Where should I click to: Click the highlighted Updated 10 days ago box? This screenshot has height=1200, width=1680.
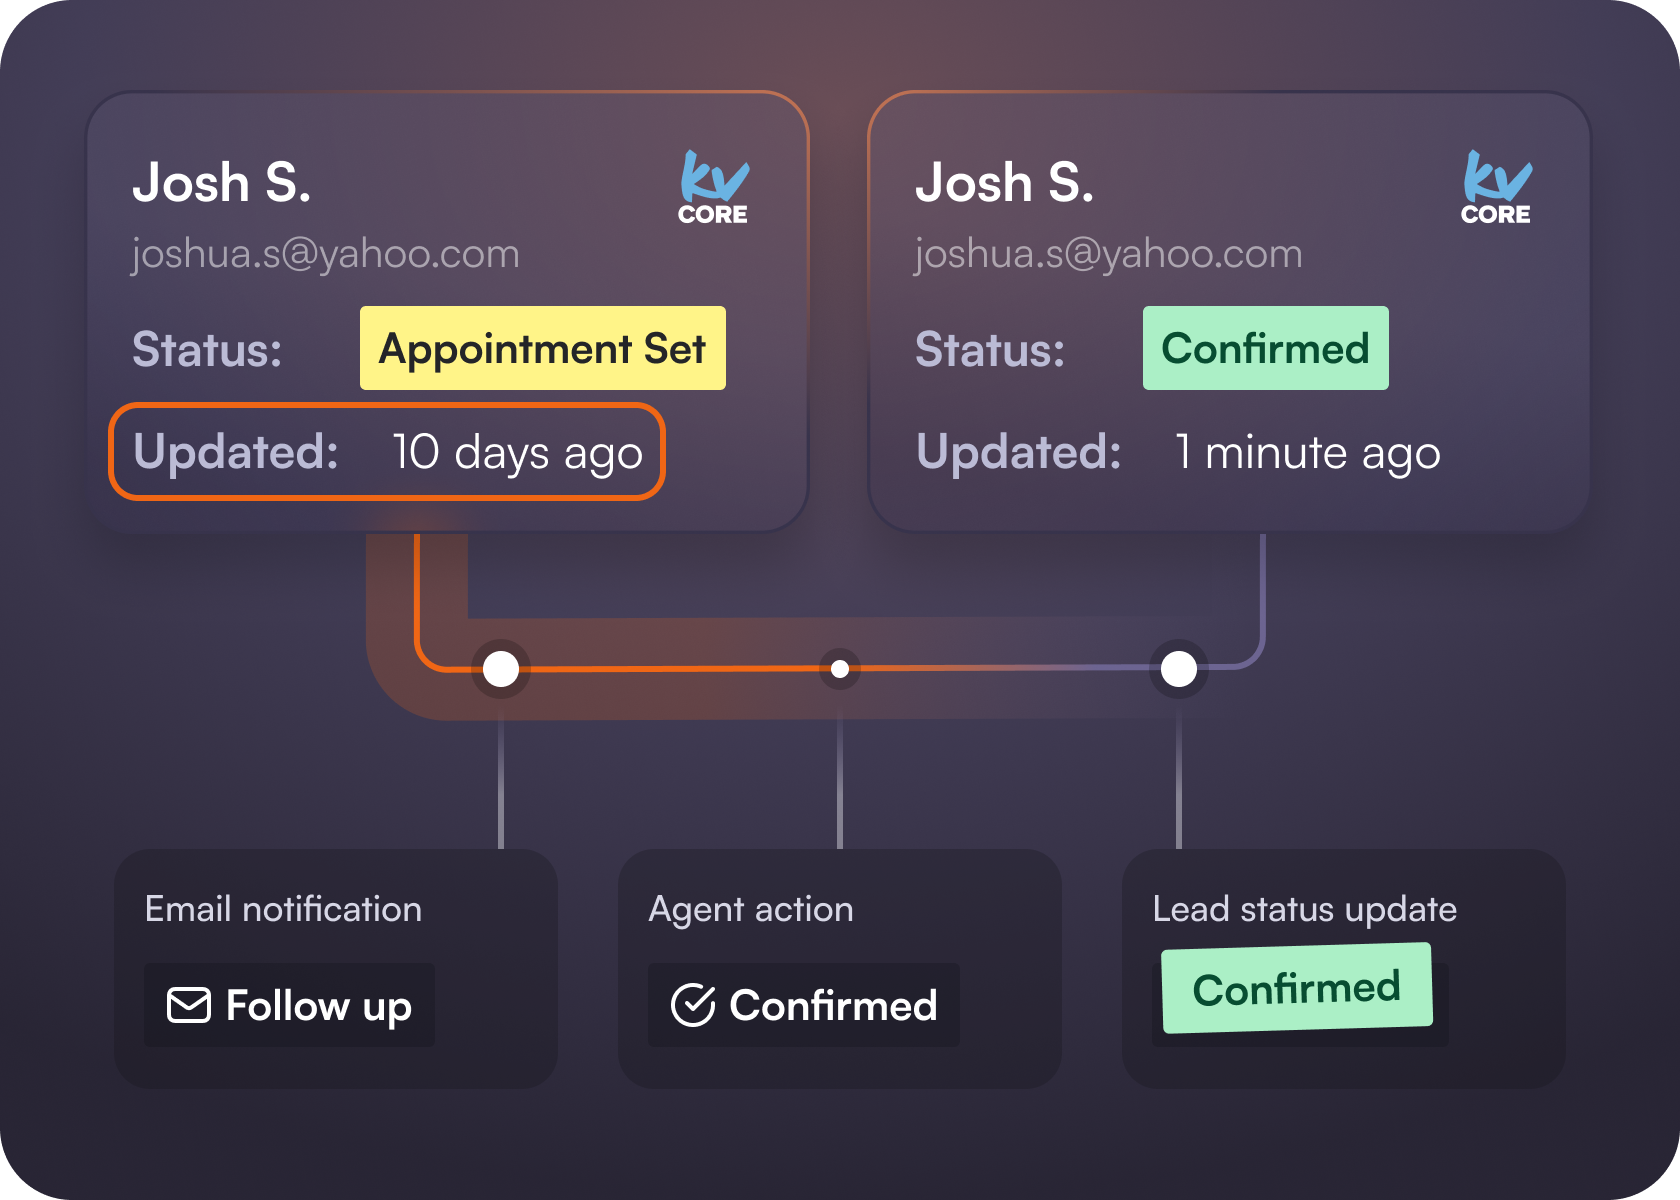[x=387, y=452]
